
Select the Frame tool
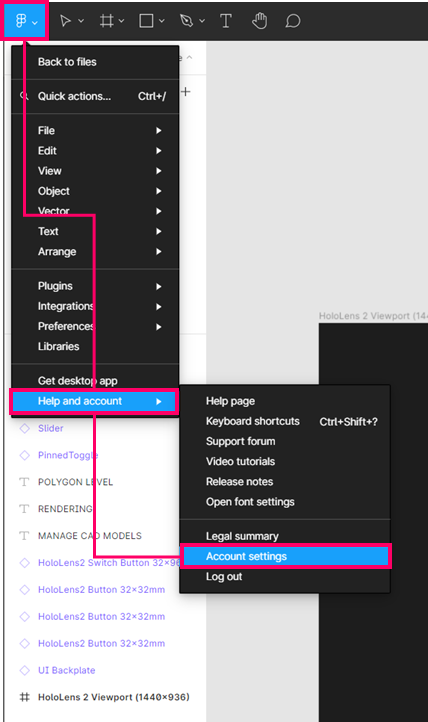click(107, 21)
